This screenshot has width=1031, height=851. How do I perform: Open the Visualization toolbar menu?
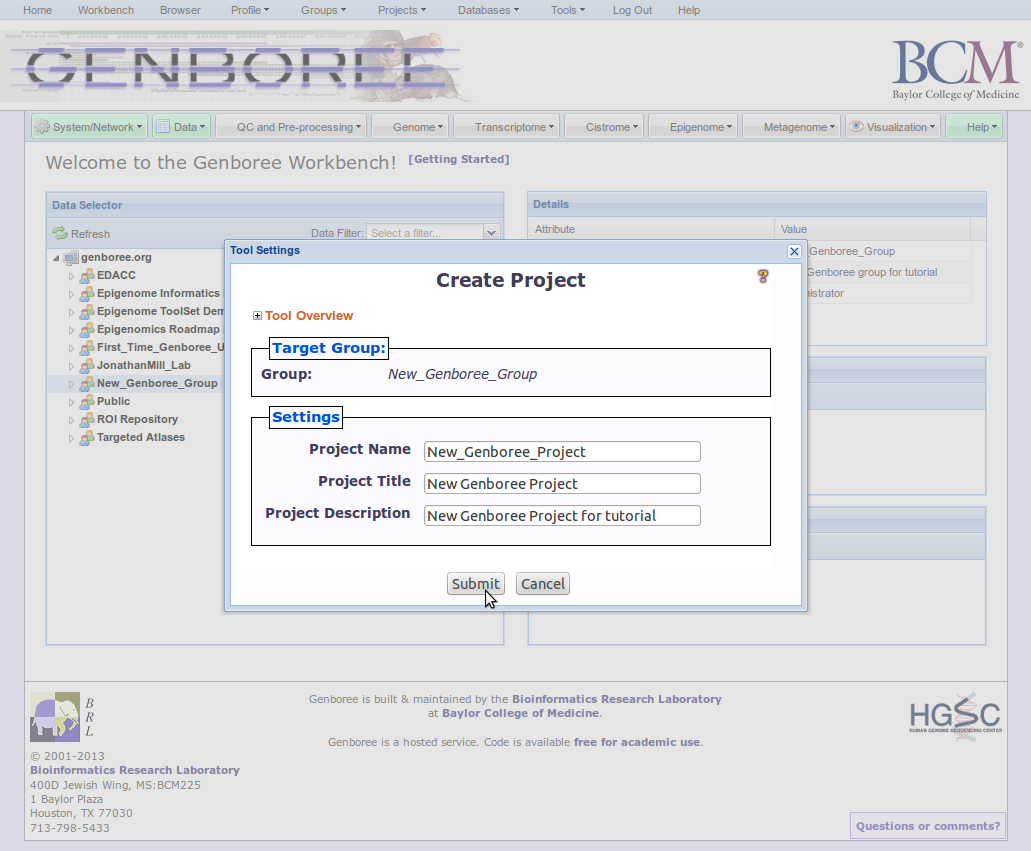(892, 127)
